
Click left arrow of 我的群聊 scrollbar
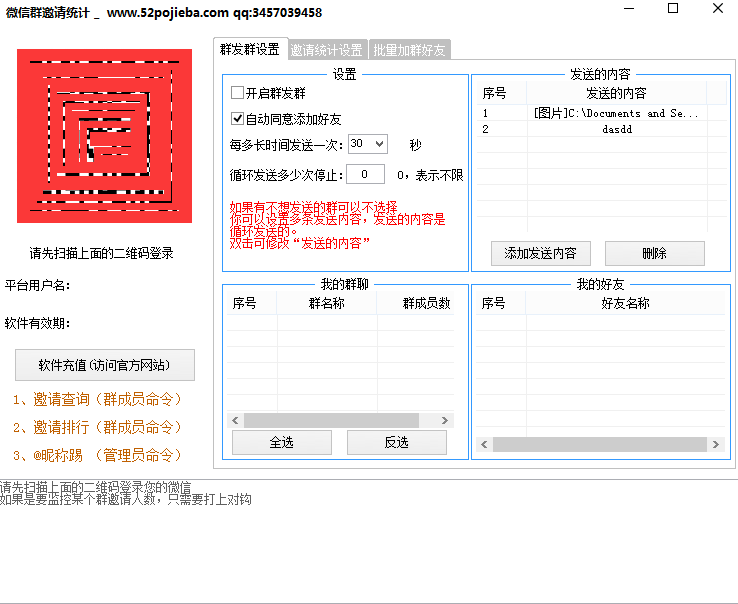coord(235,420)
